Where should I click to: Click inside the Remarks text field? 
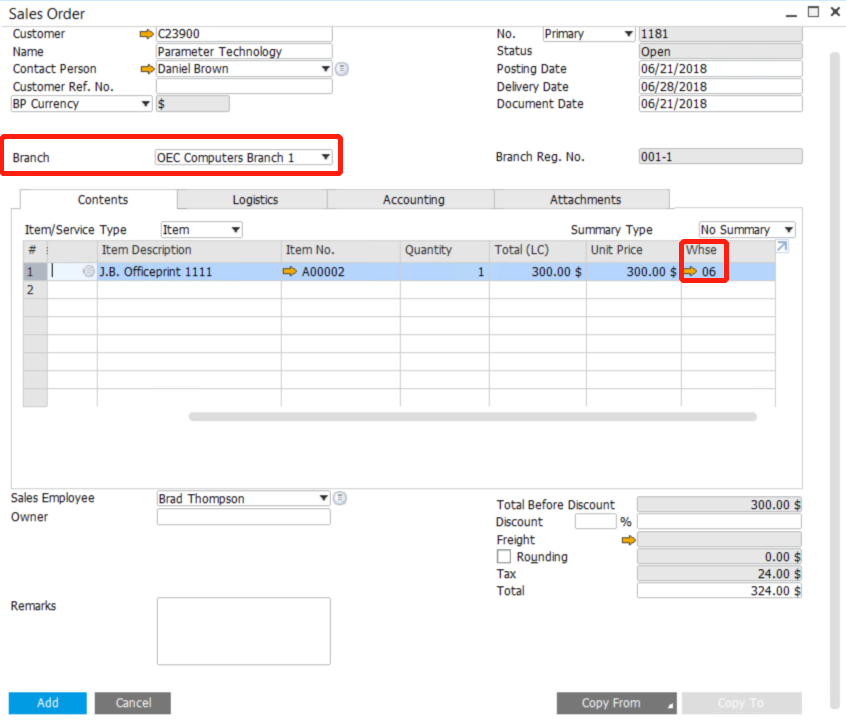tap(243, 630)
